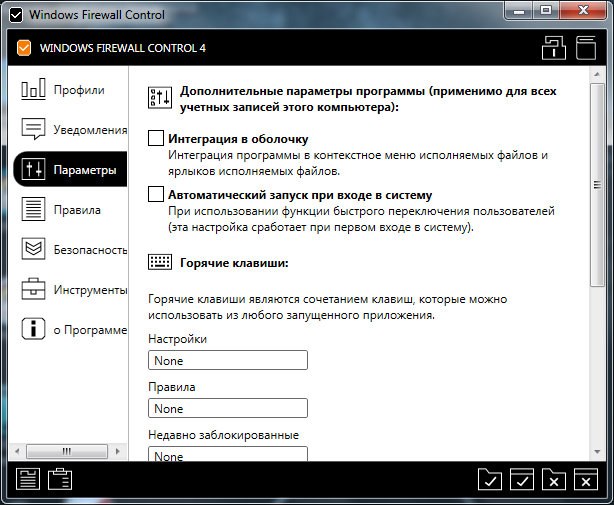This screenshot has height=505, width=614.
Task: Click the title bar checkbox app icon
Action: pyautogui.click(x=16, y=15)
